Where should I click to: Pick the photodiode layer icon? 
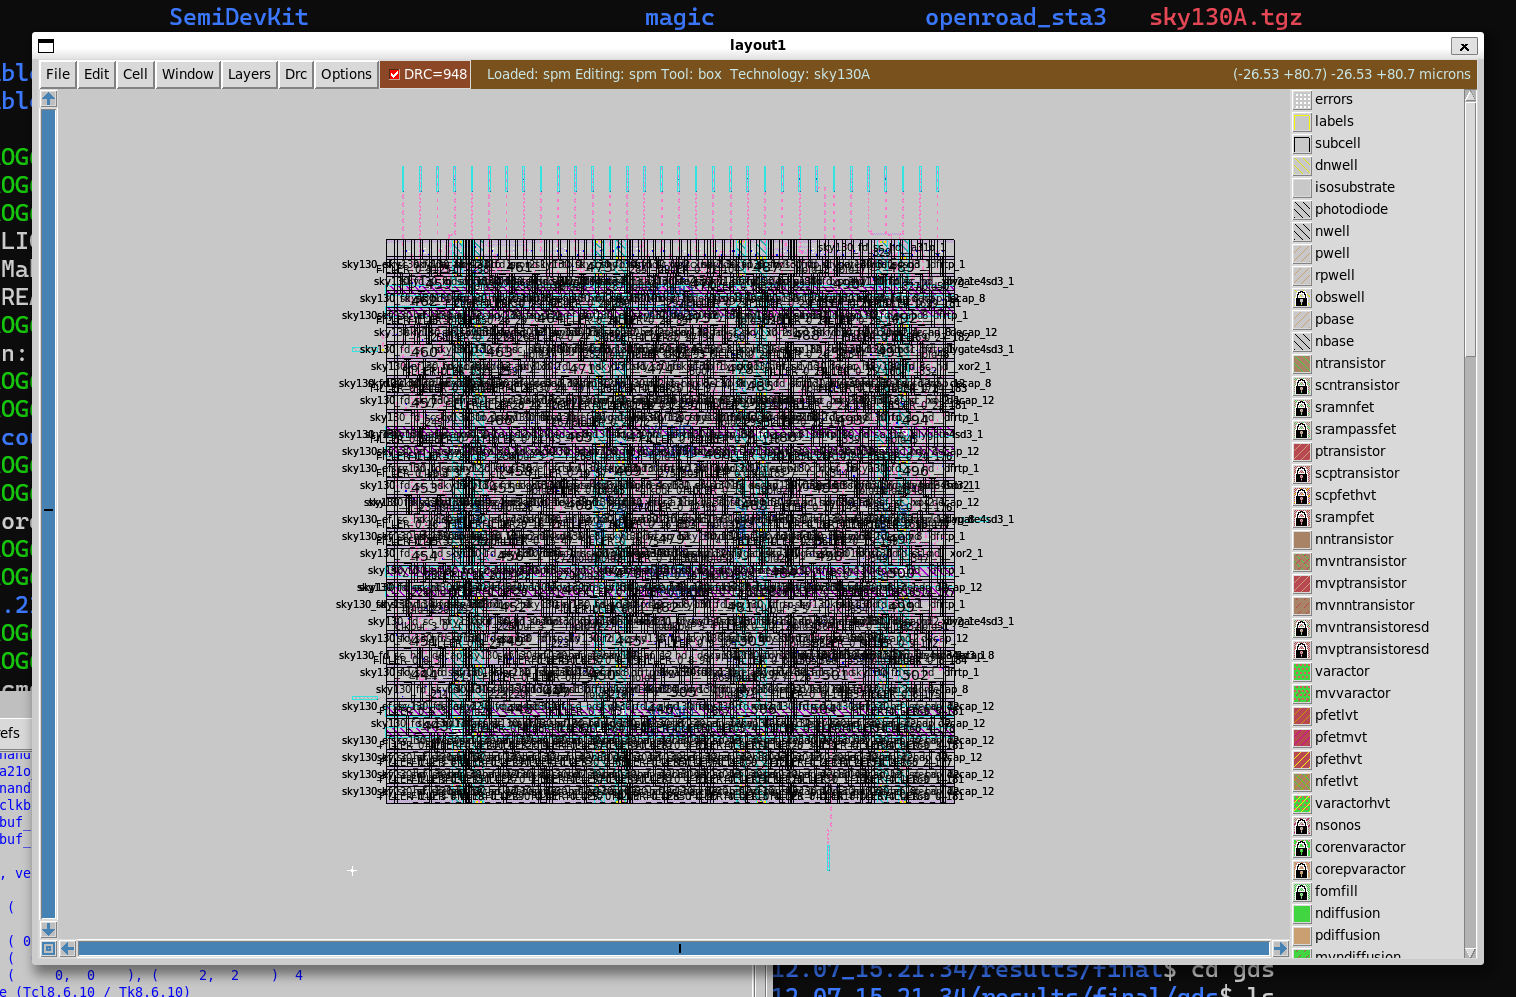tap(1301, 210)
